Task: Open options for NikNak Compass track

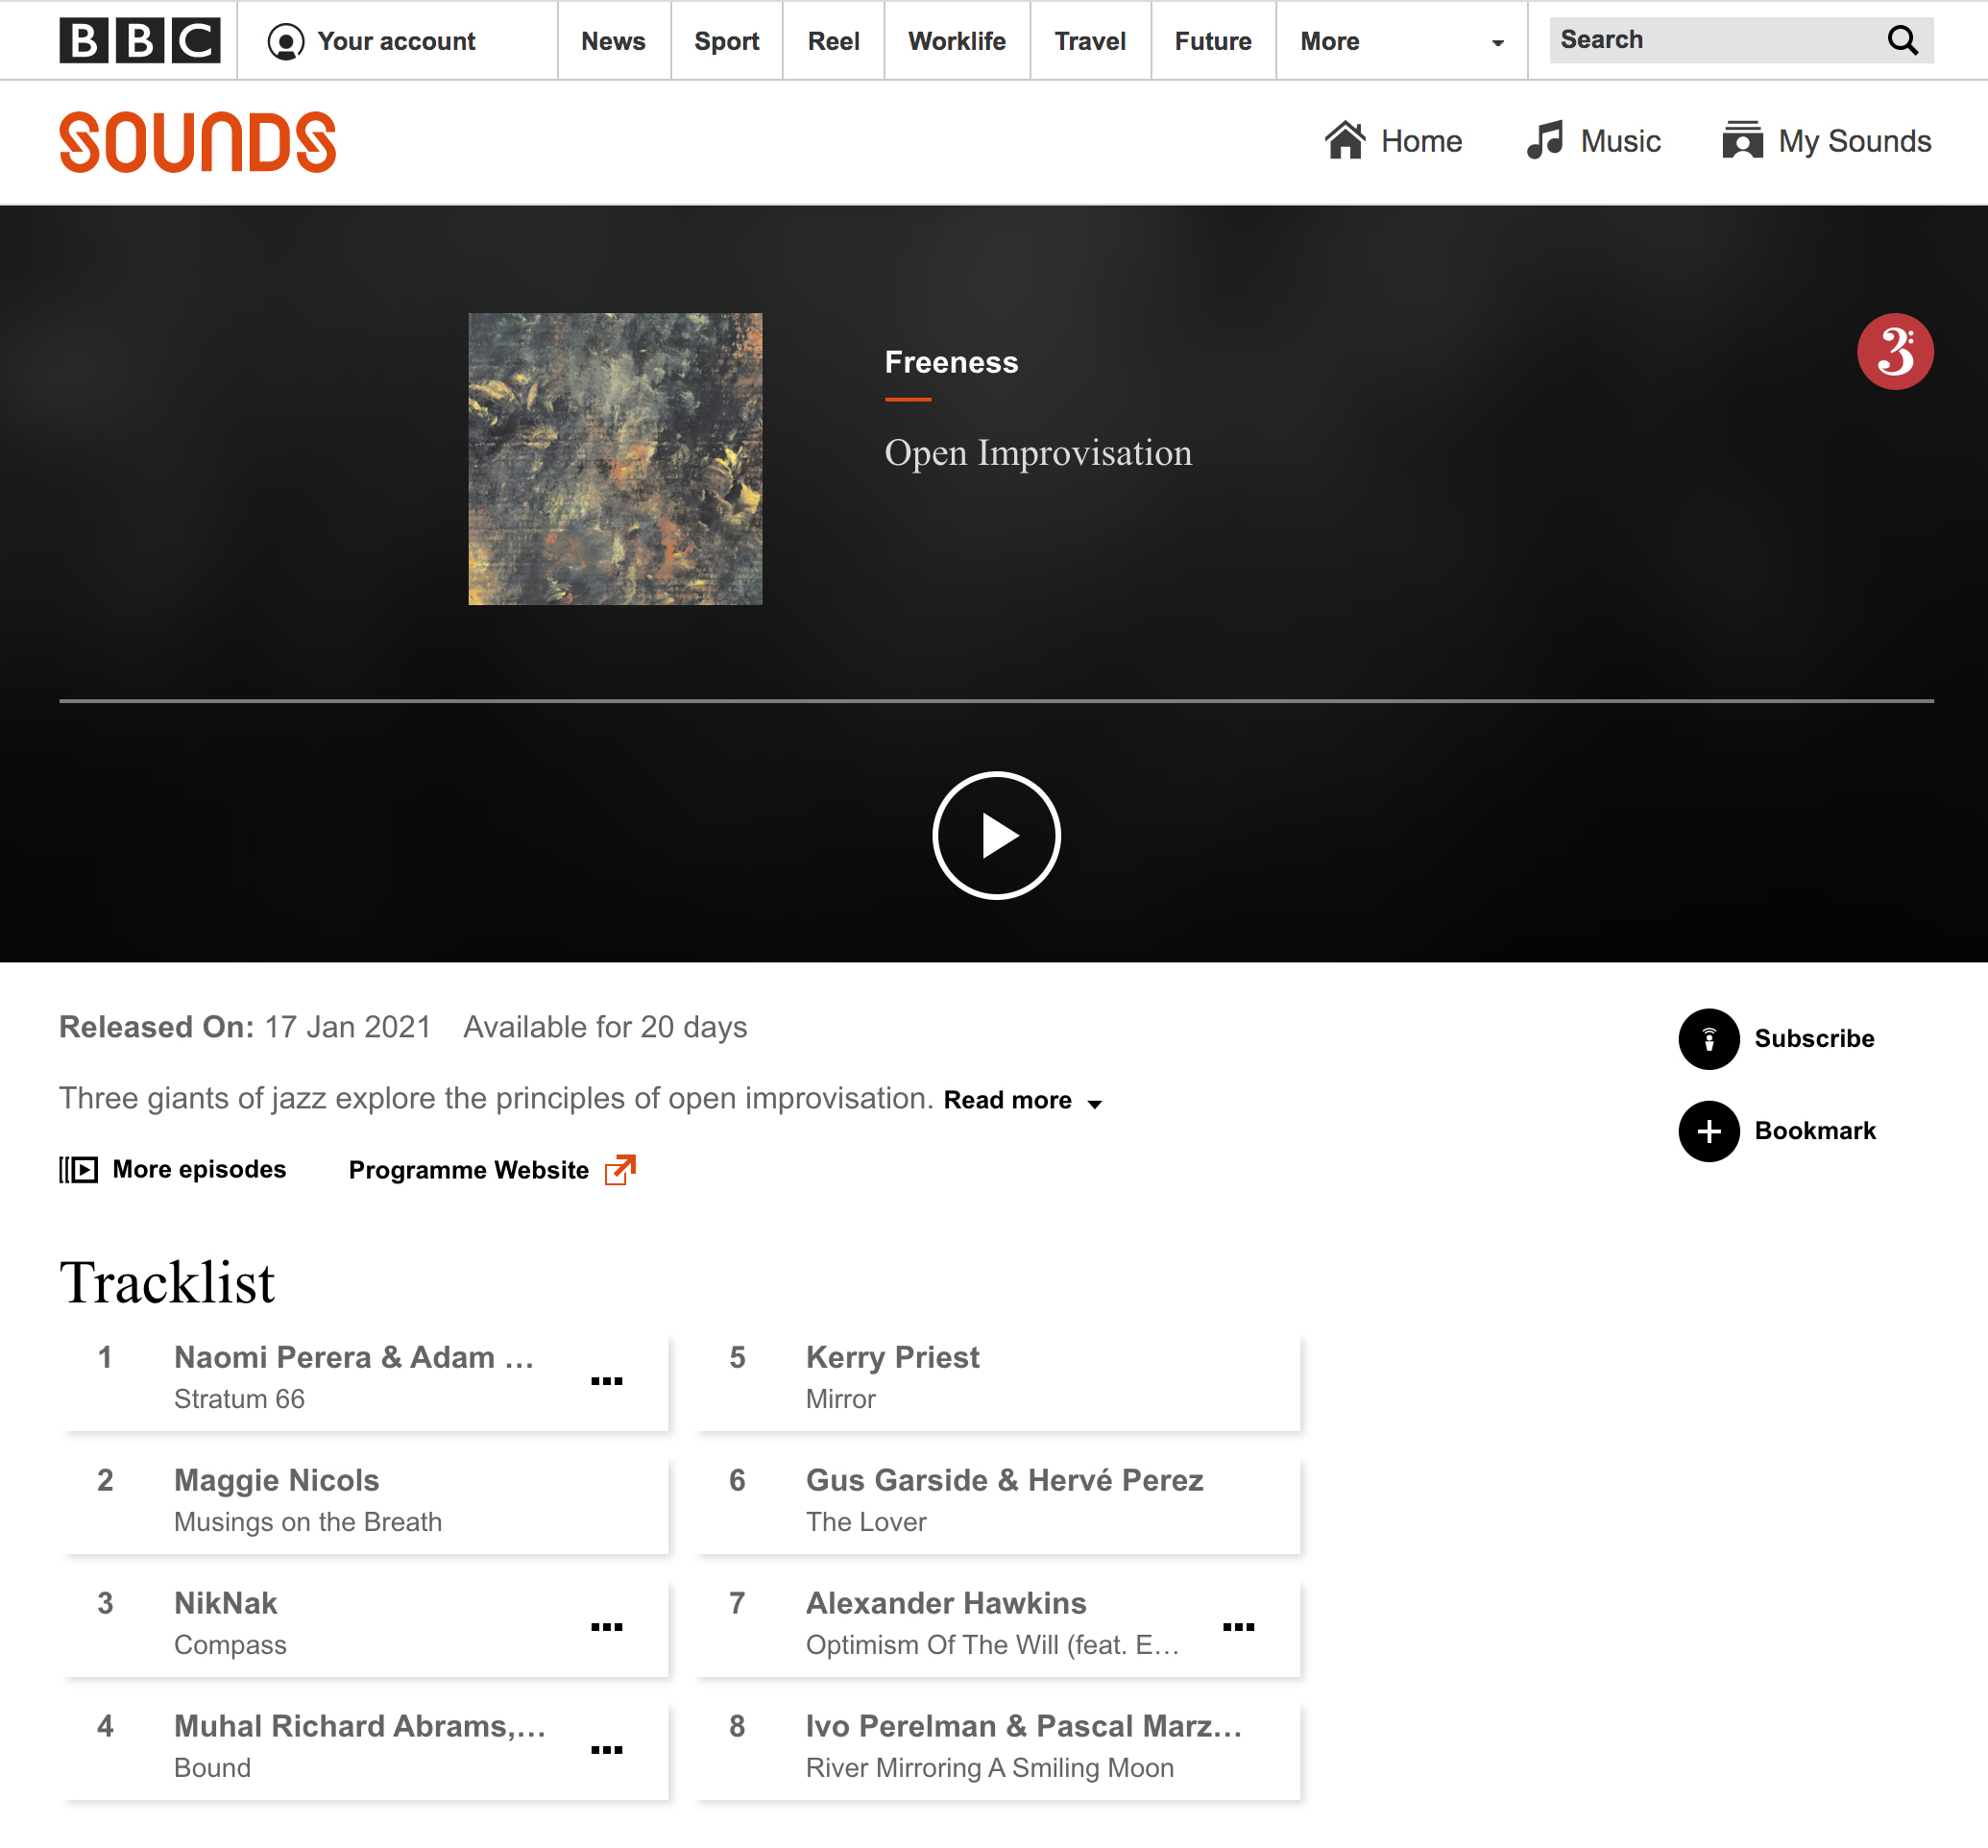Action: point(606,1626)
